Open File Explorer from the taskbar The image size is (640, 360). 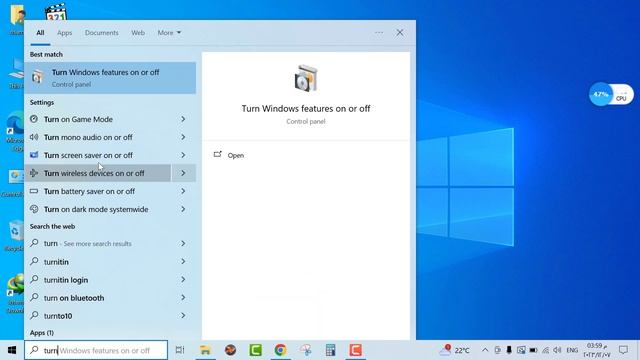point(205,350)
